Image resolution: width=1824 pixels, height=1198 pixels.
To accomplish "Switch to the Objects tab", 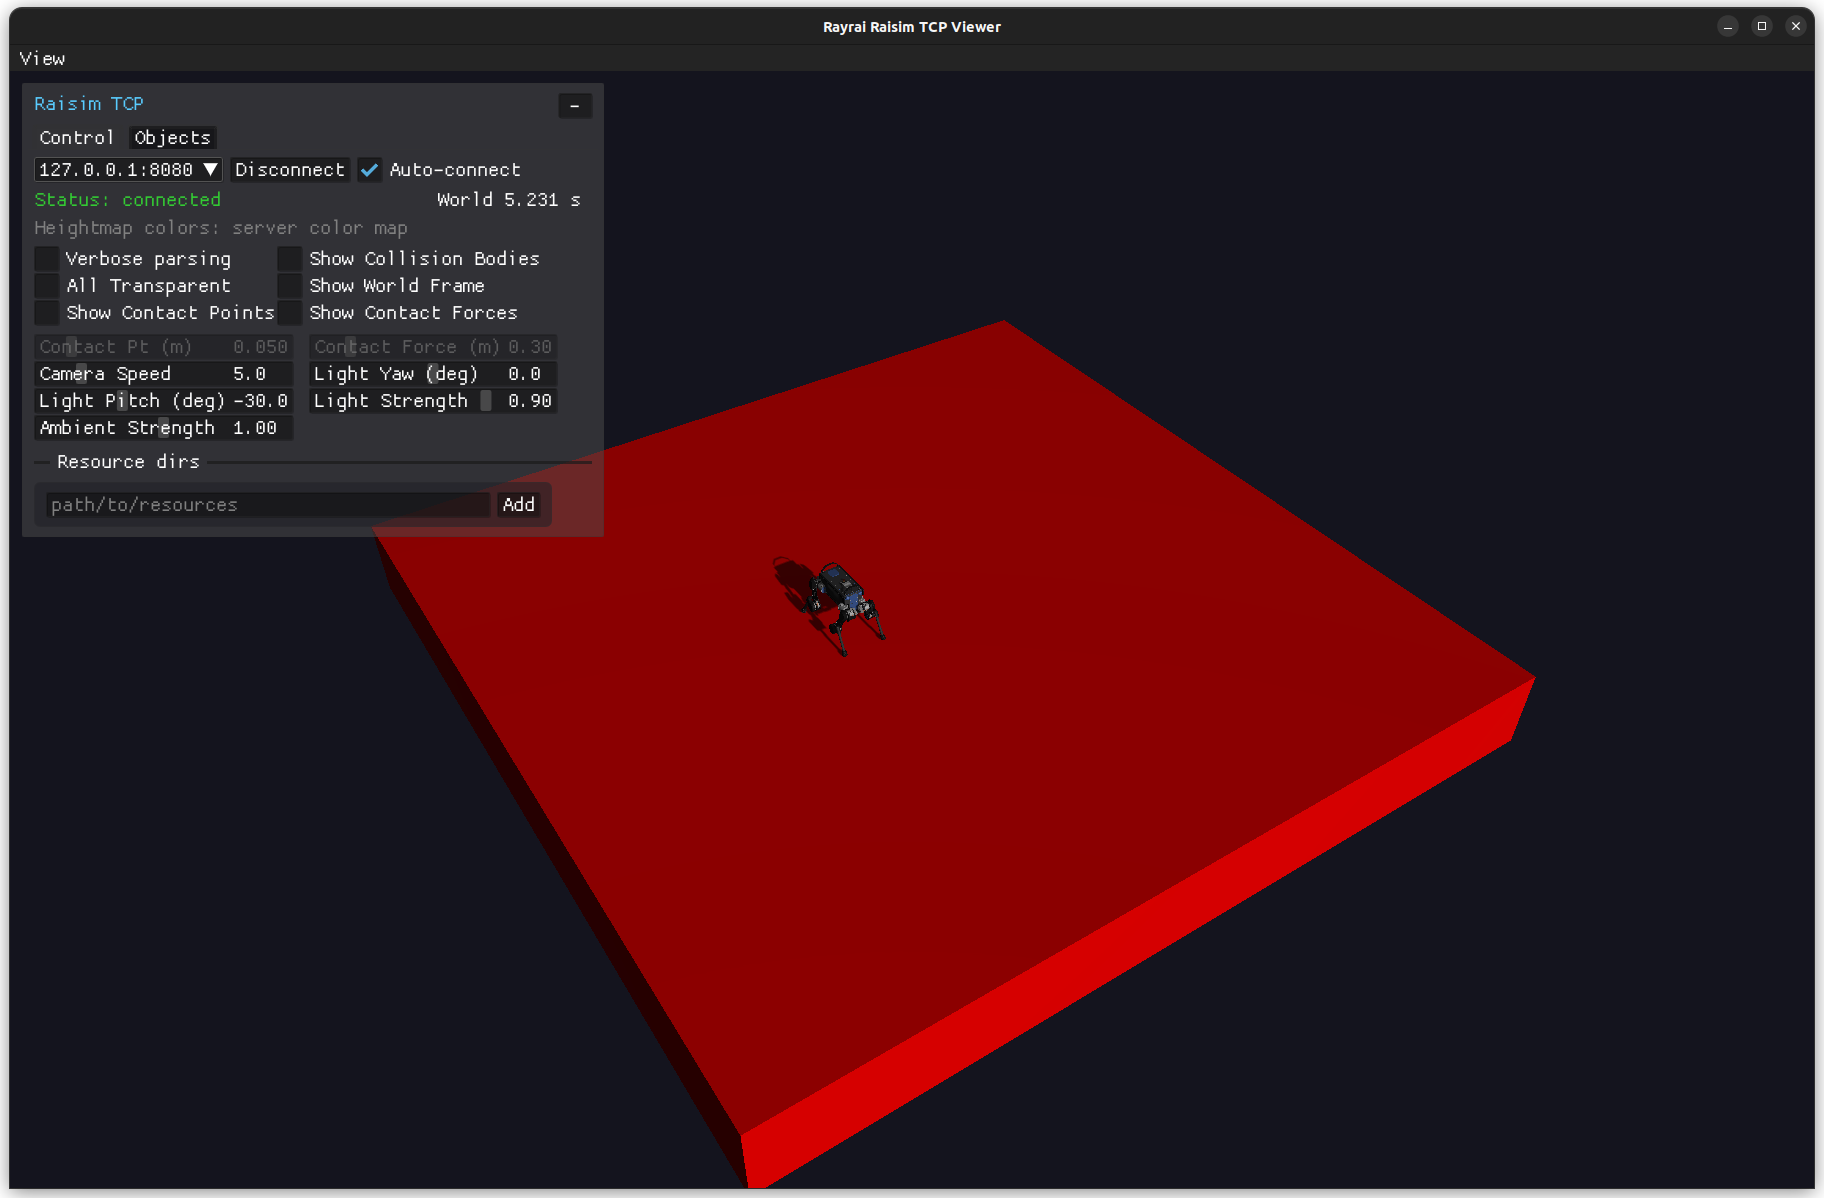I will [x=171, y=137].
